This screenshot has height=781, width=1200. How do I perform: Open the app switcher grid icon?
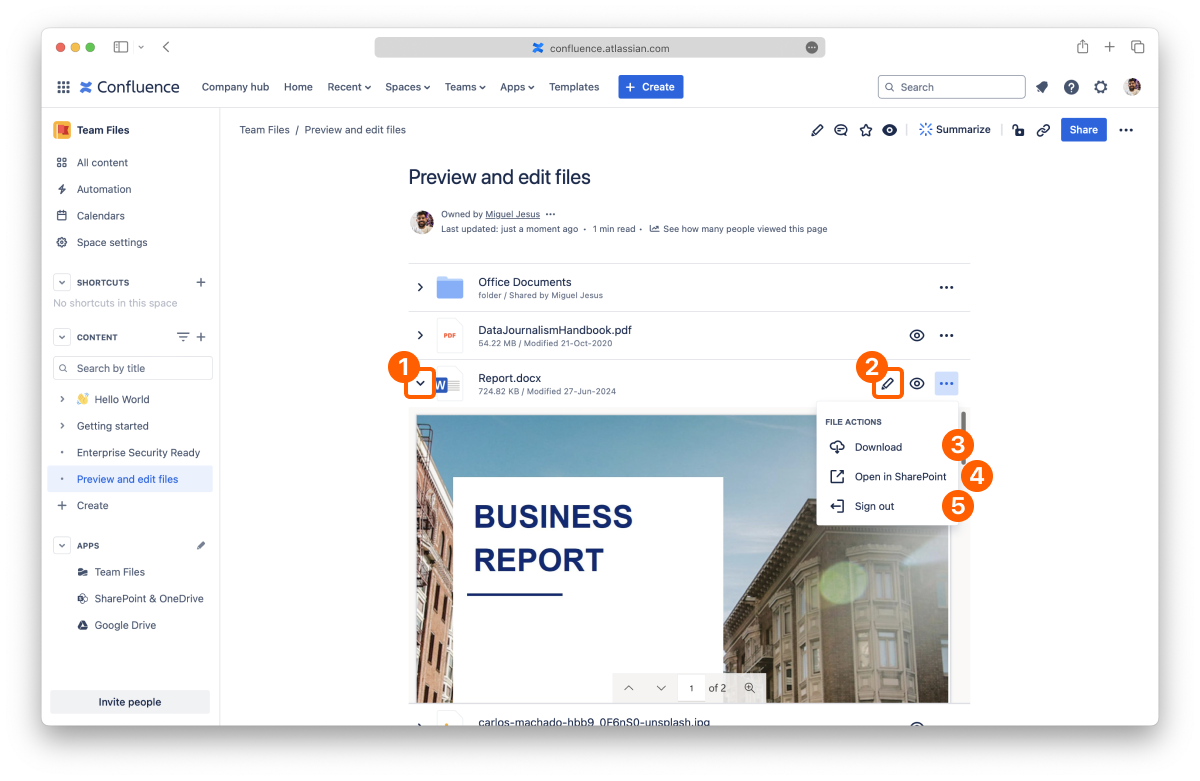[x=63, y=87]
